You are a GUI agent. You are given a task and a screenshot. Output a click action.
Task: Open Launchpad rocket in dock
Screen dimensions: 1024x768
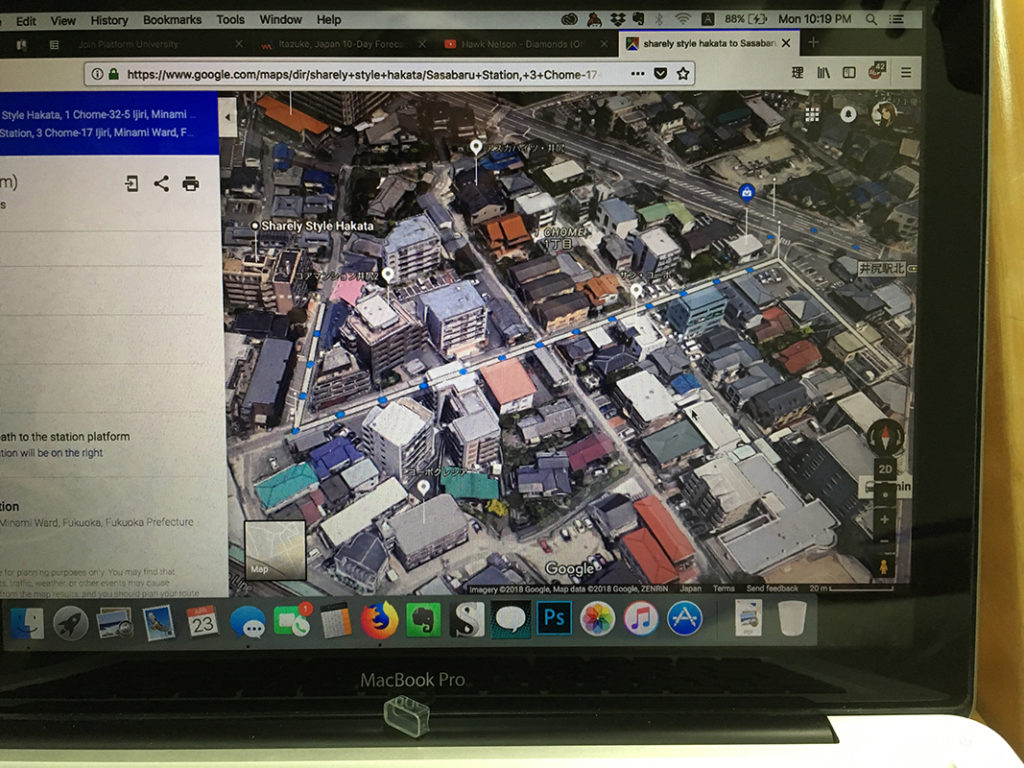[71, 622]
